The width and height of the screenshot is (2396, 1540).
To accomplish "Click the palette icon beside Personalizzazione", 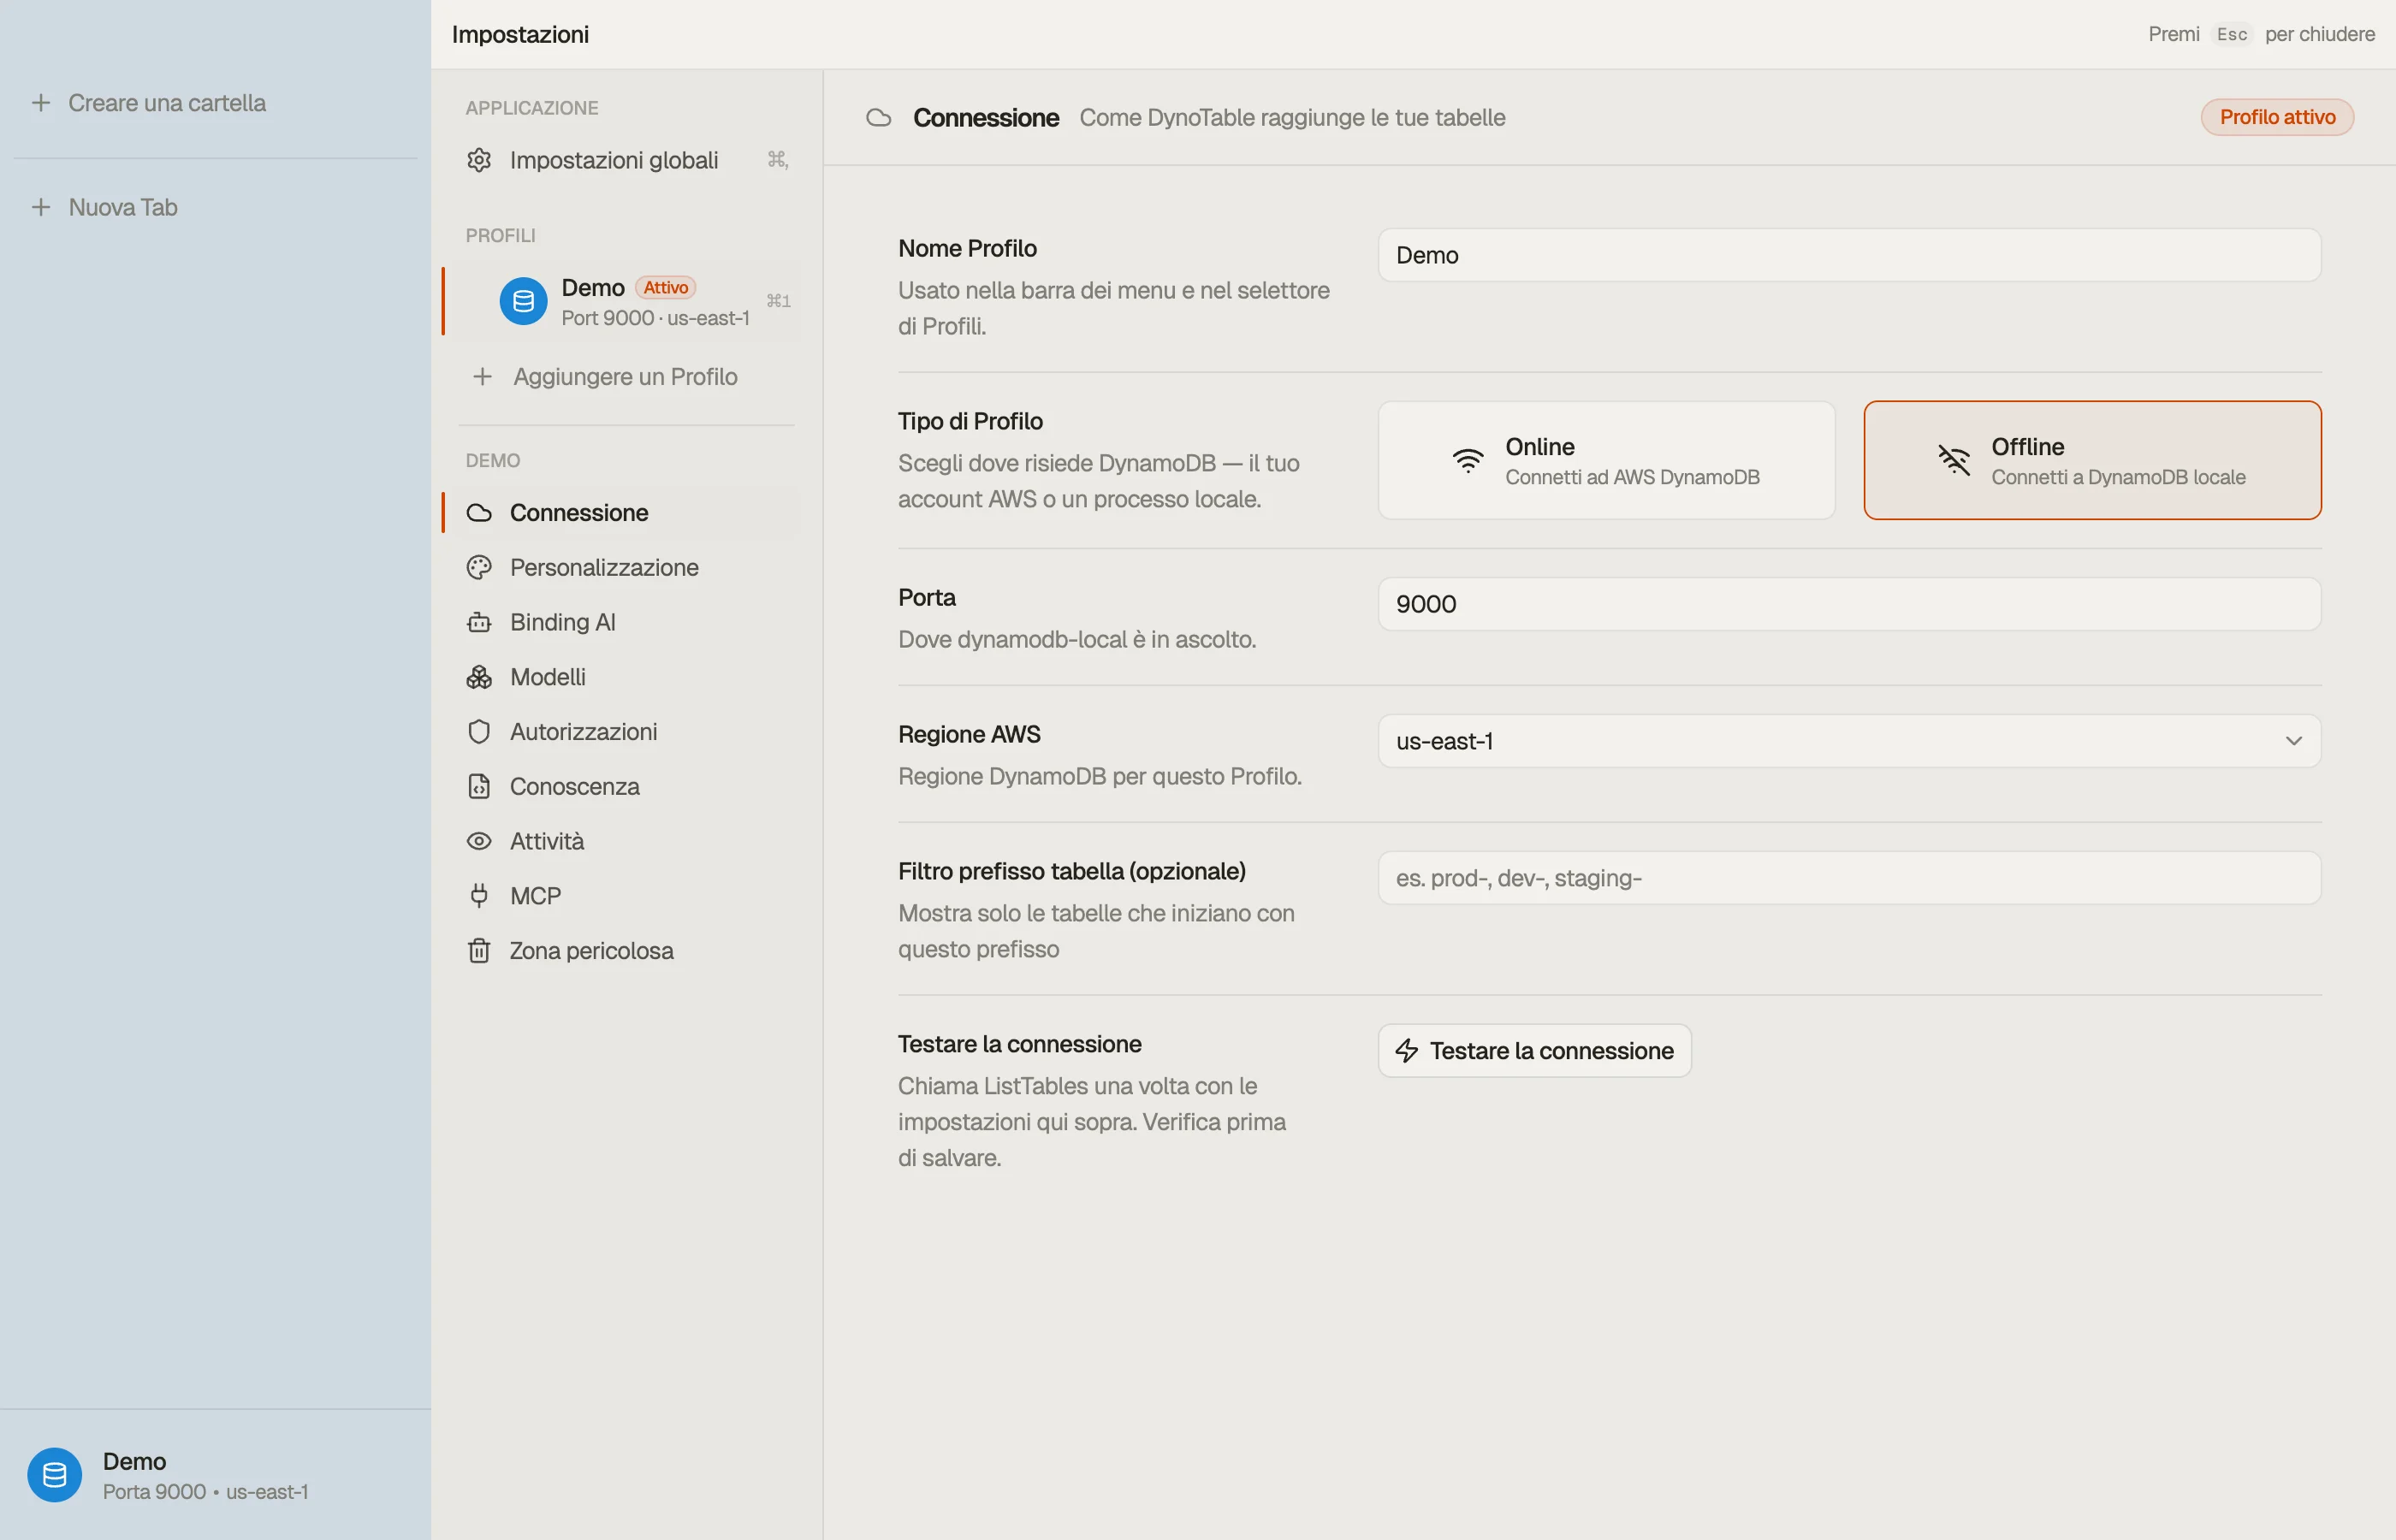I will 479,567.
